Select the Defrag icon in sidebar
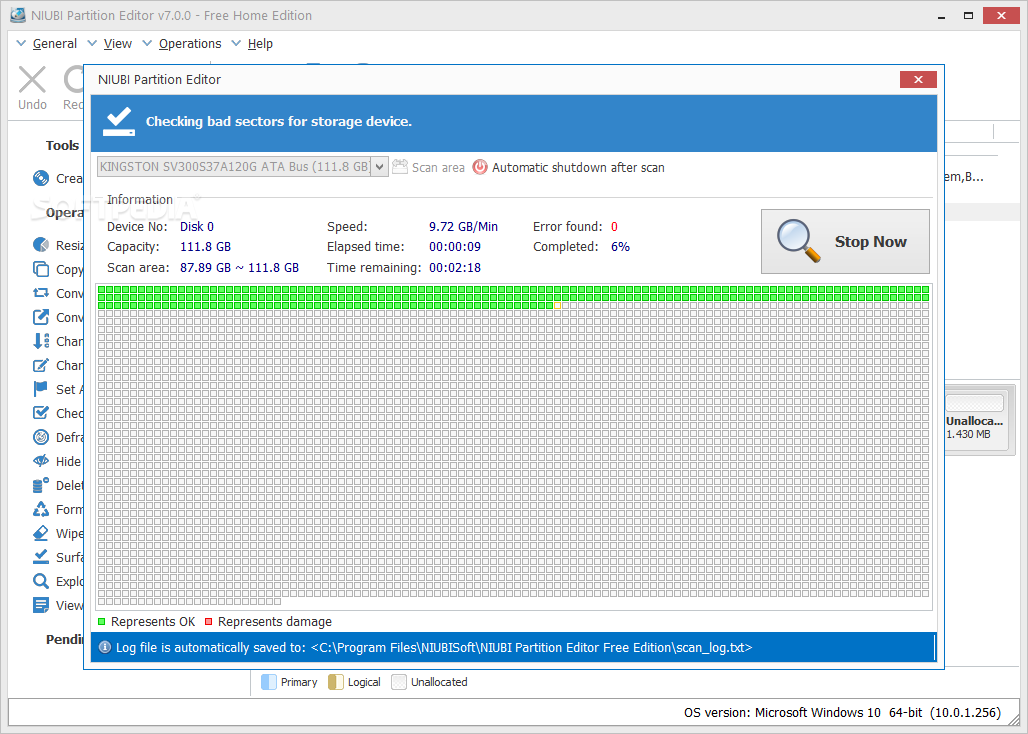This screenshot has height=734, width=1028. tap(41, 438)
